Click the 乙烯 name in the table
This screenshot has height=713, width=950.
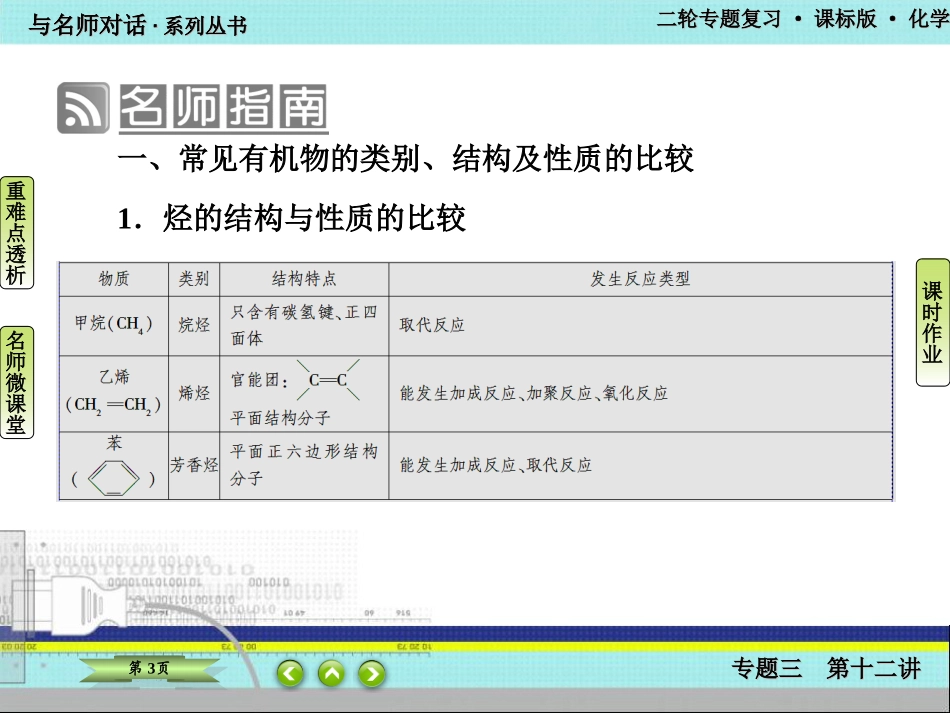[x=114, y=377]
